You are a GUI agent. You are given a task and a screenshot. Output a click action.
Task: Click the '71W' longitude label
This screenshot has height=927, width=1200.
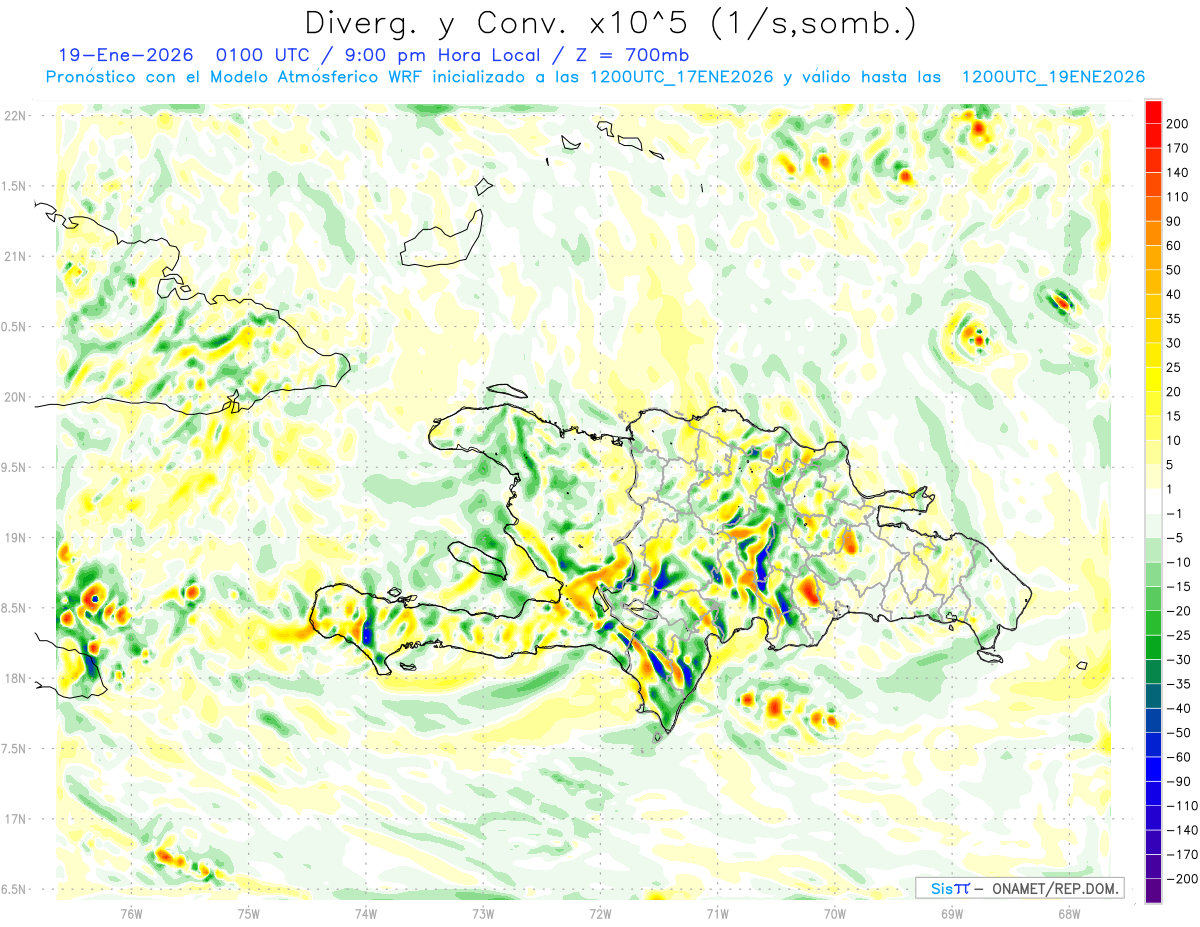(717, 912)
